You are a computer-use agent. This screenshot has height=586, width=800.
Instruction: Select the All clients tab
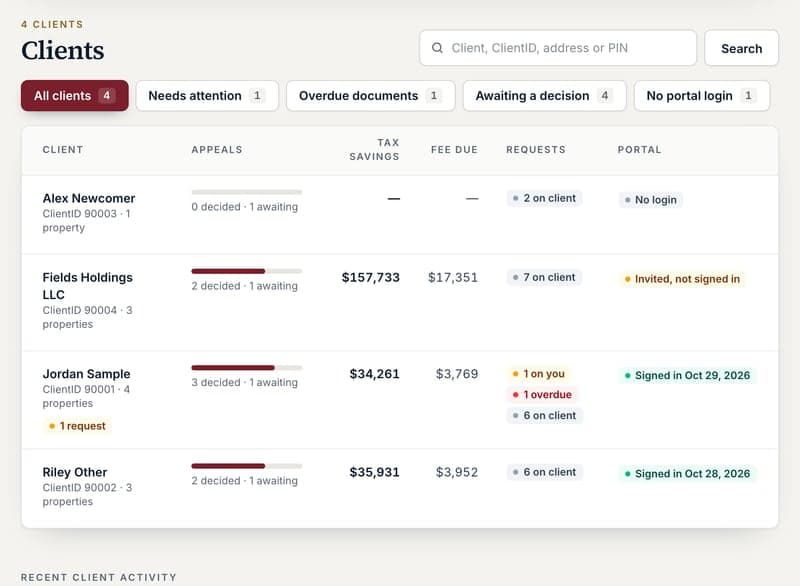(x=74, y=95)
